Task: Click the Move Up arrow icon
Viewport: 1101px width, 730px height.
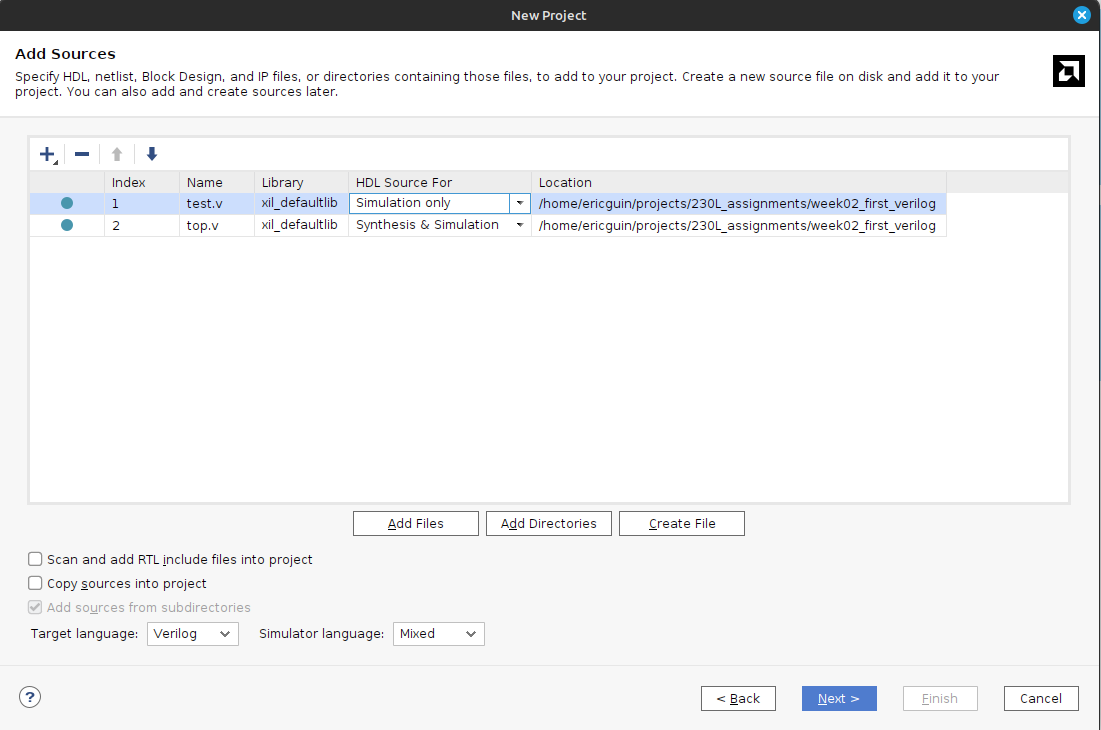Action: (117, 154)
